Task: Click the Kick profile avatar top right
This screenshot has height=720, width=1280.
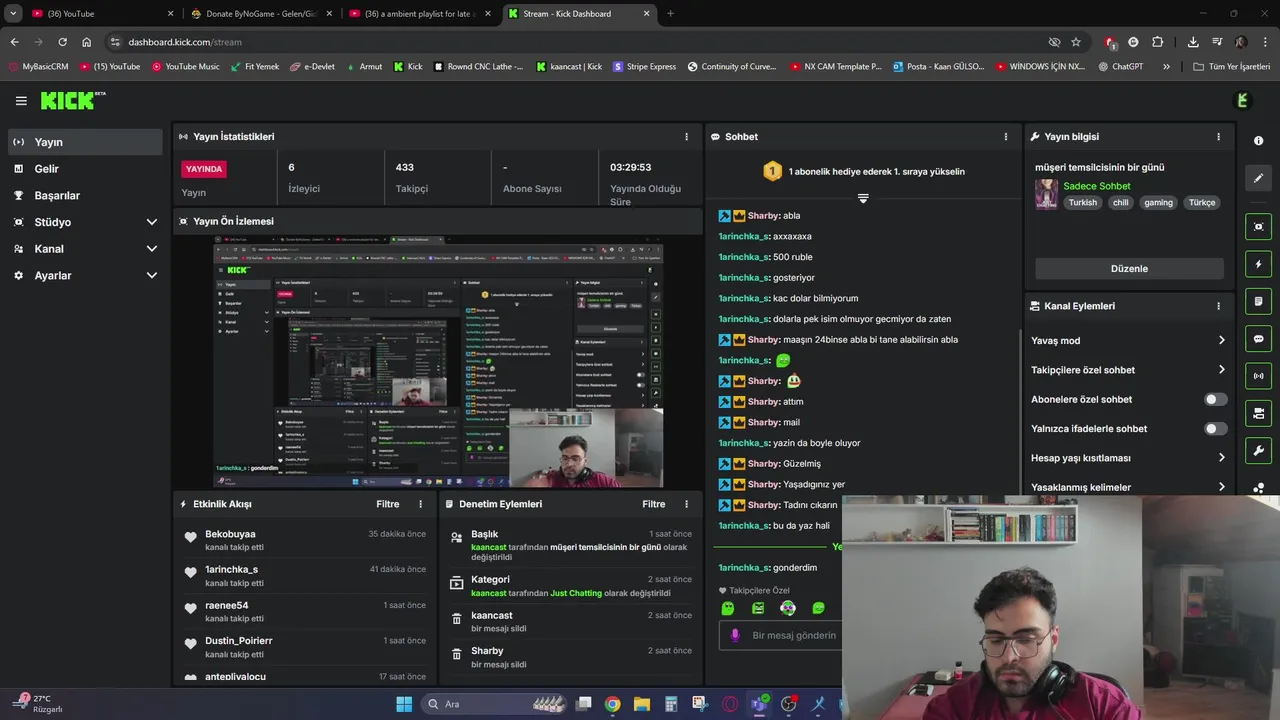Action: click(x=1243, y=100)
